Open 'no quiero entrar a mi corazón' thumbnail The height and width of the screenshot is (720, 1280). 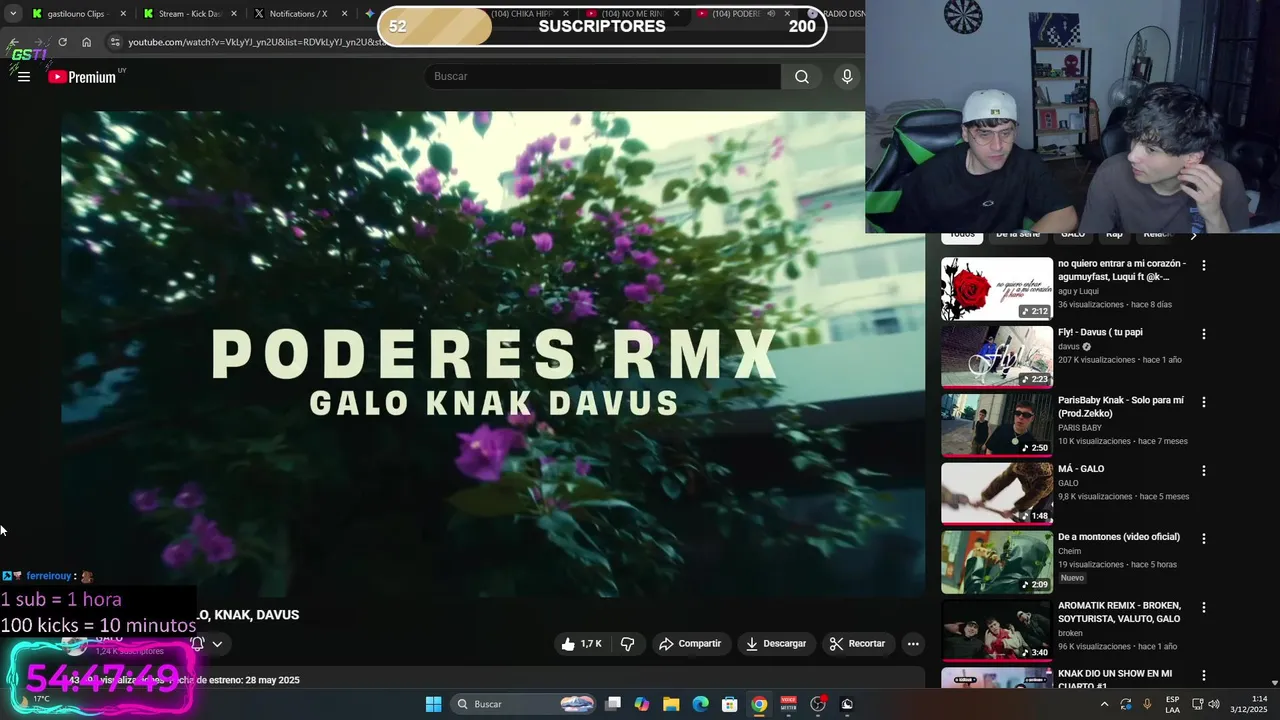coord(997,289)
